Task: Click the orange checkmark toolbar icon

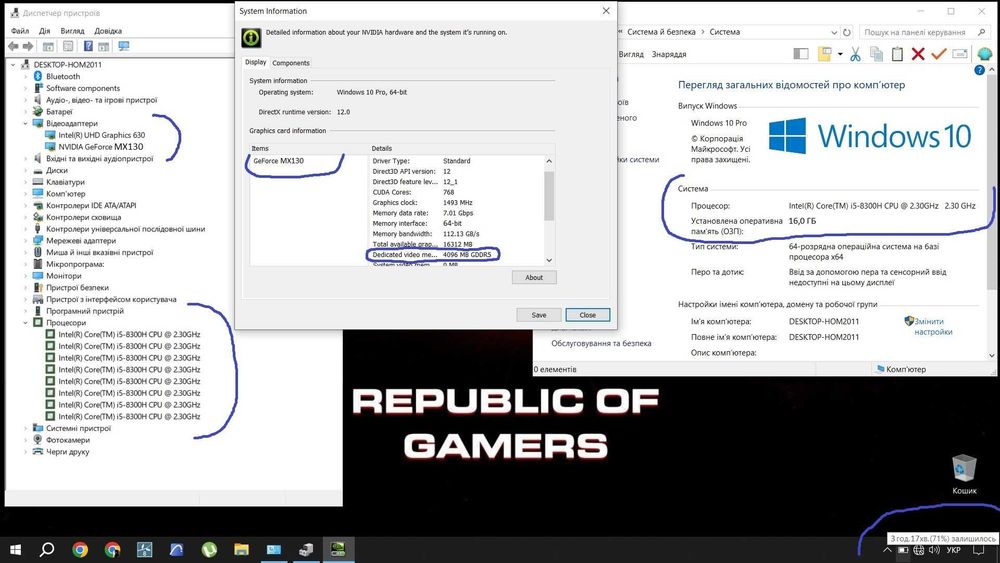Action: 938,54
